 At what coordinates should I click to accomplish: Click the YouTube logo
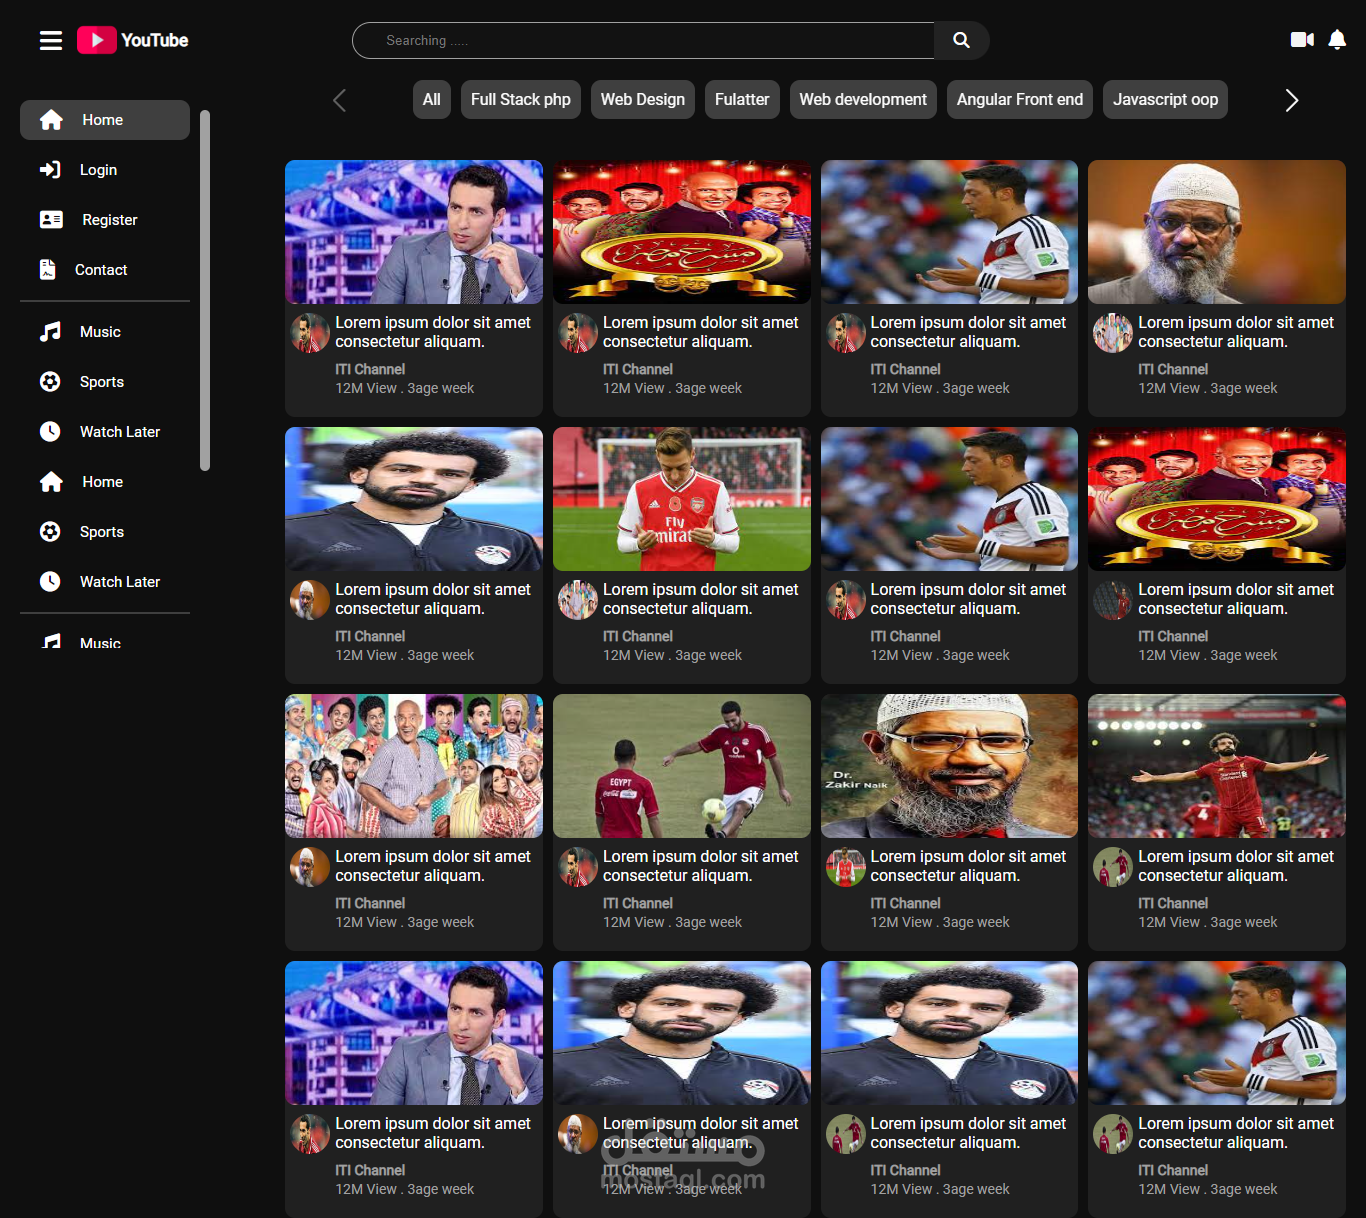(x=132, y=40)
